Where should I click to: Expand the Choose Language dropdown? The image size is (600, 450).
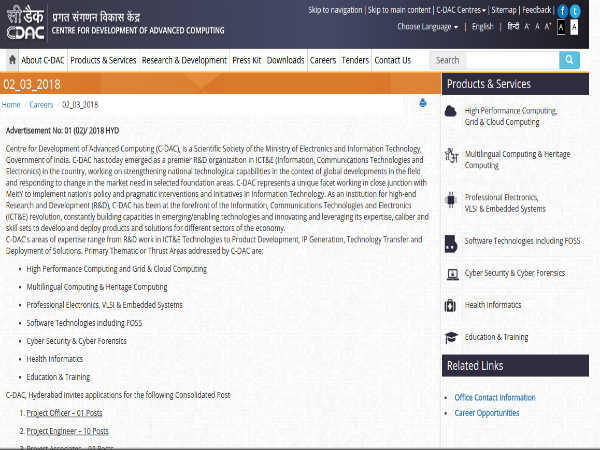click(427, 27)
